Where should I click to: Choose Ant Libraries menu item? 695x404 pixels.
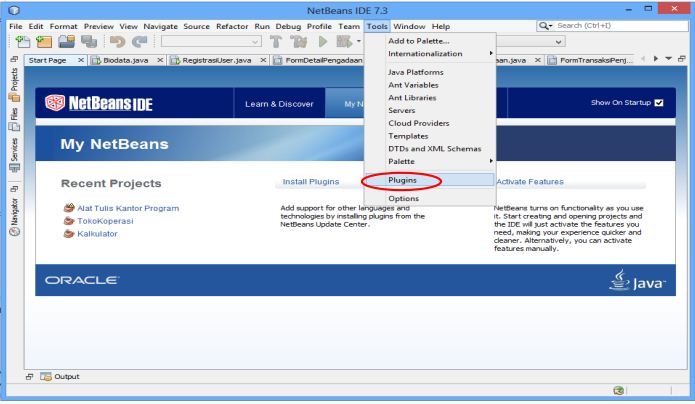tap(429, 98)
